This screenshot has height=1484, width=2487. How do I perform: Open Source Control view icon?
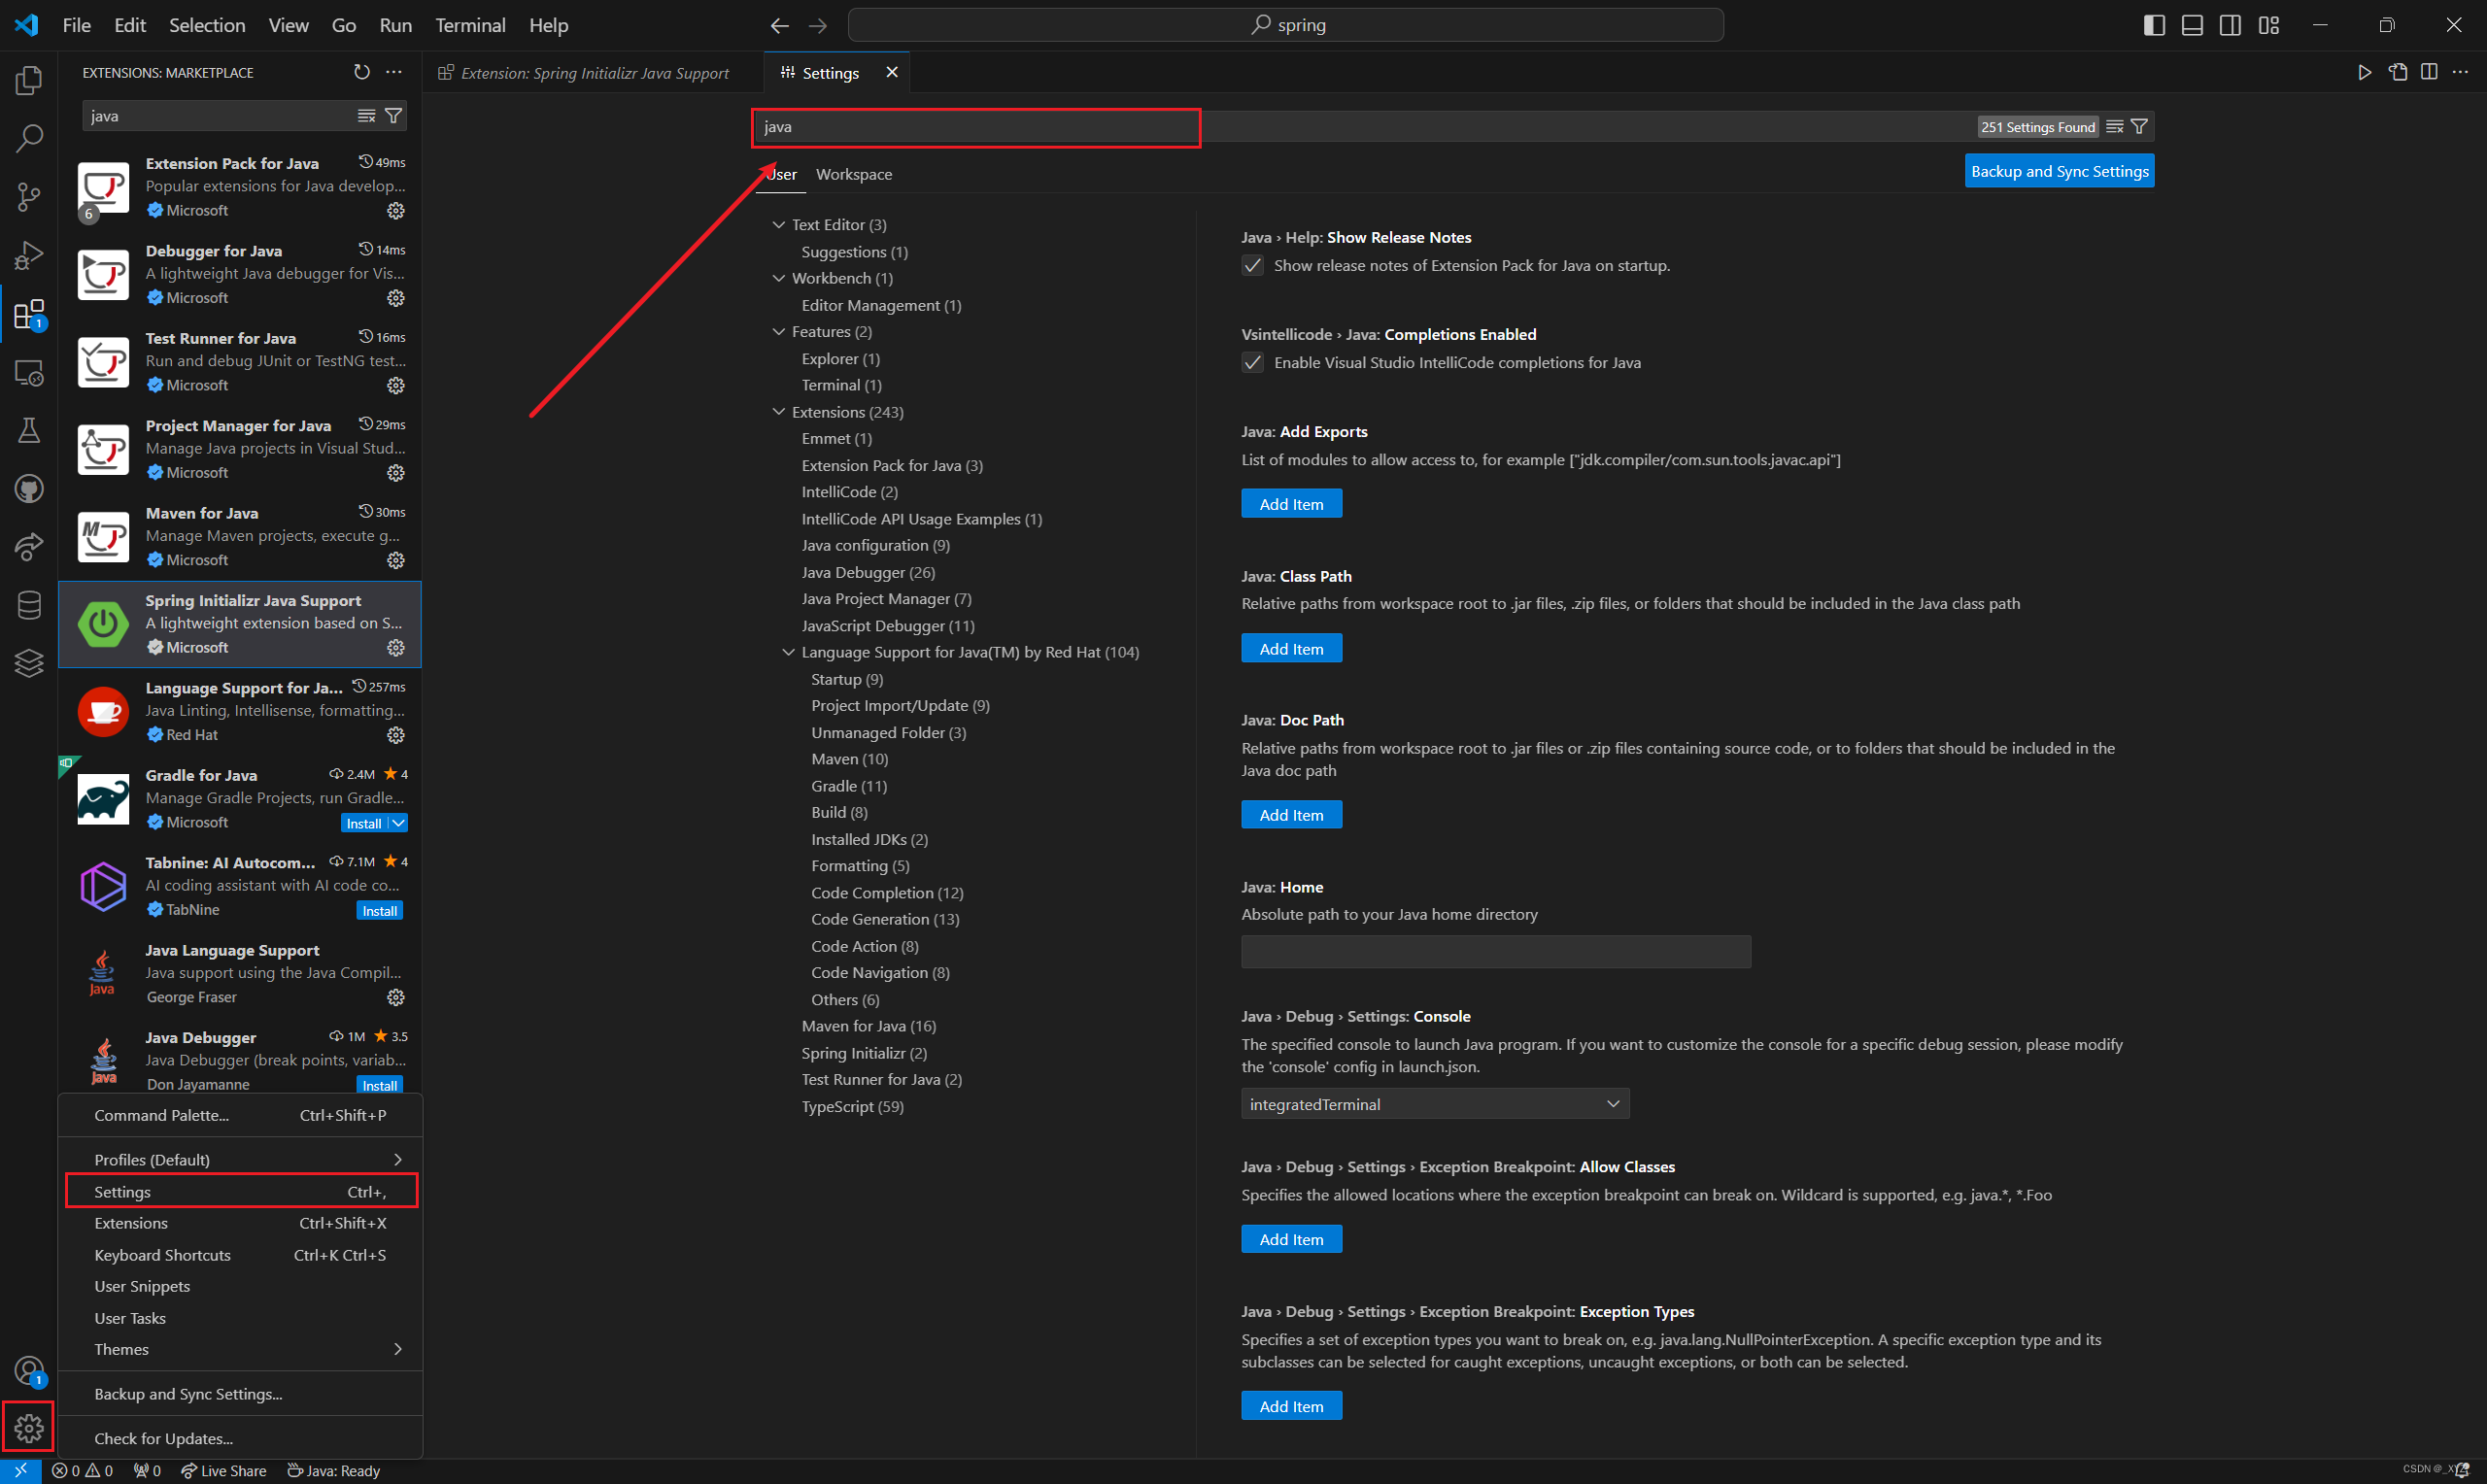point(29,197)
